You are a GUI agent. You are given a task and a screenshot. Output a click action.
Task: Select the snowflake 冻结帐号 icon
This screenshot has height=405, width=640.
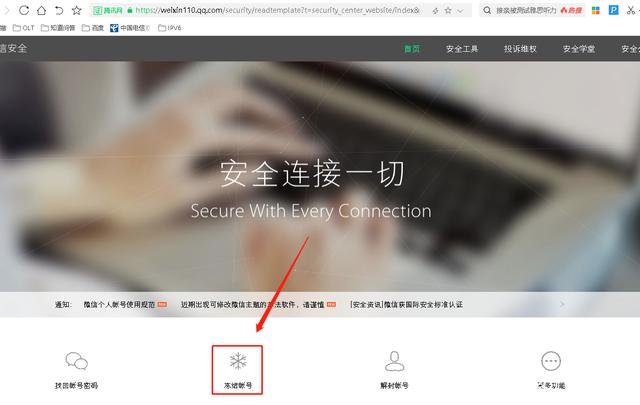(238, 361)
